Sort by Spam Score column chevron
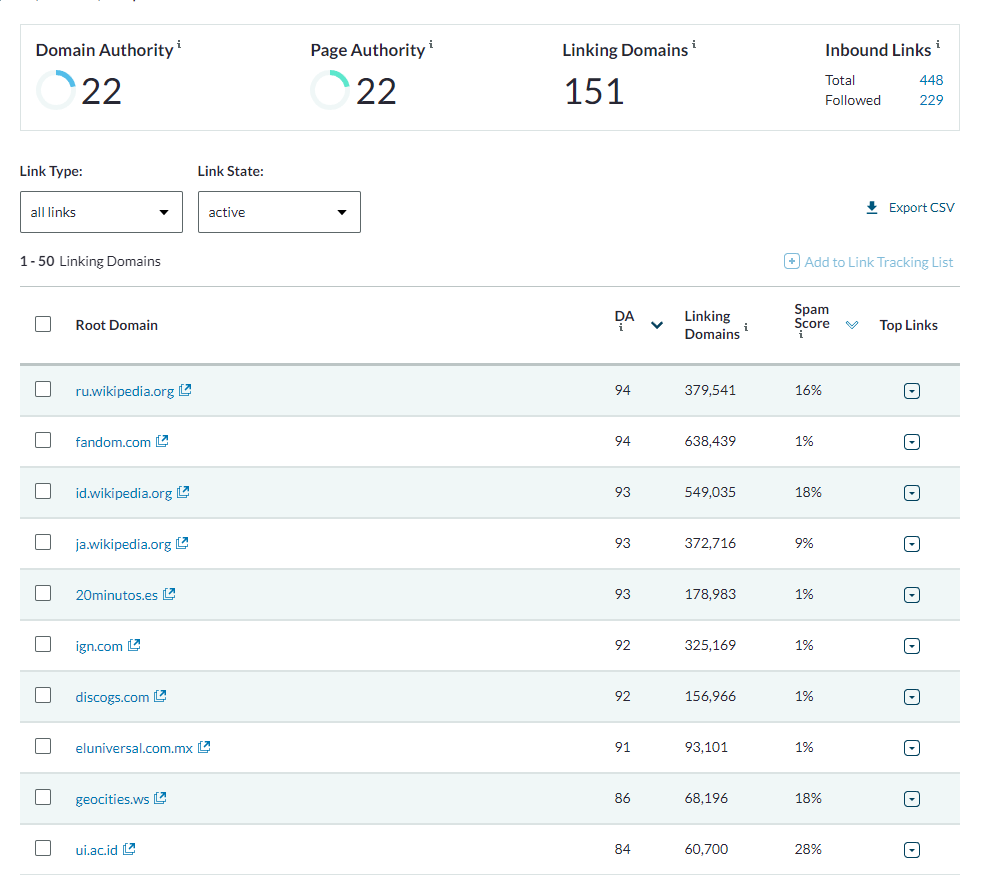Viewport: 984px width, 875px height. [x=852, y=325]
